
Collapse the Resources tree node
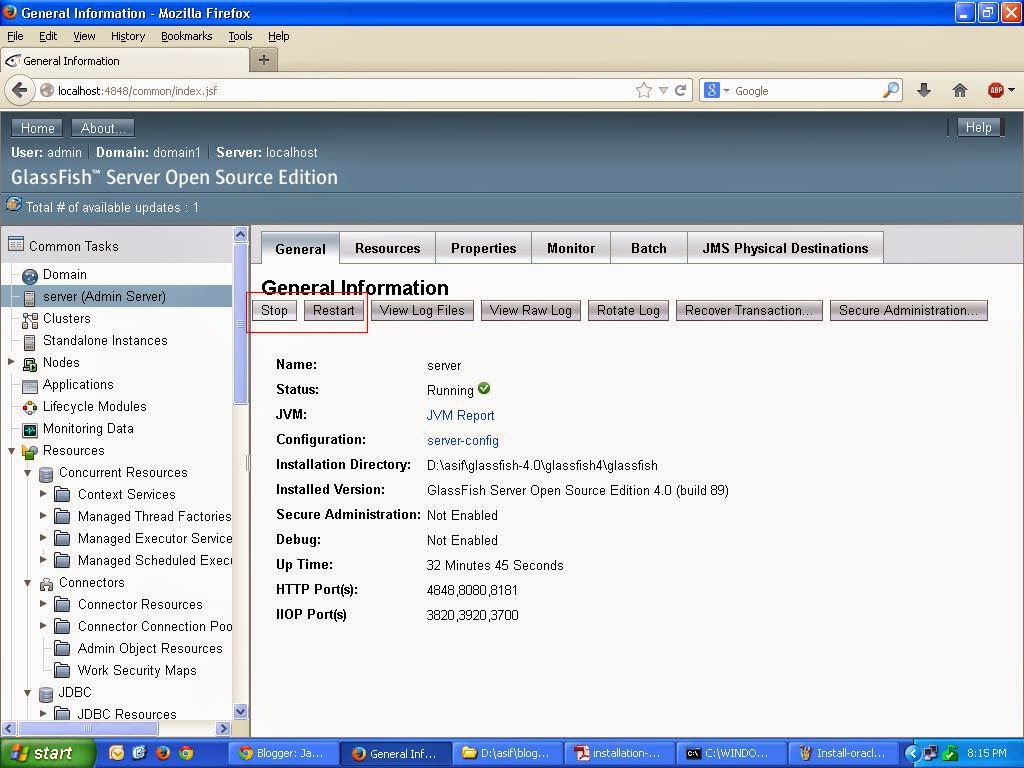click(x=11, y=451)
